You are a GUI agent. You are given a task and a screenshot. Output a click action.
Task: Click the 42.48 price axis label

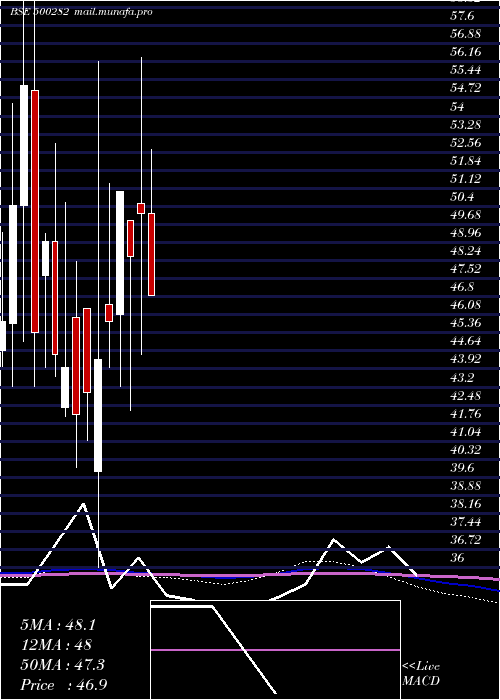click(x=466, y=396)
